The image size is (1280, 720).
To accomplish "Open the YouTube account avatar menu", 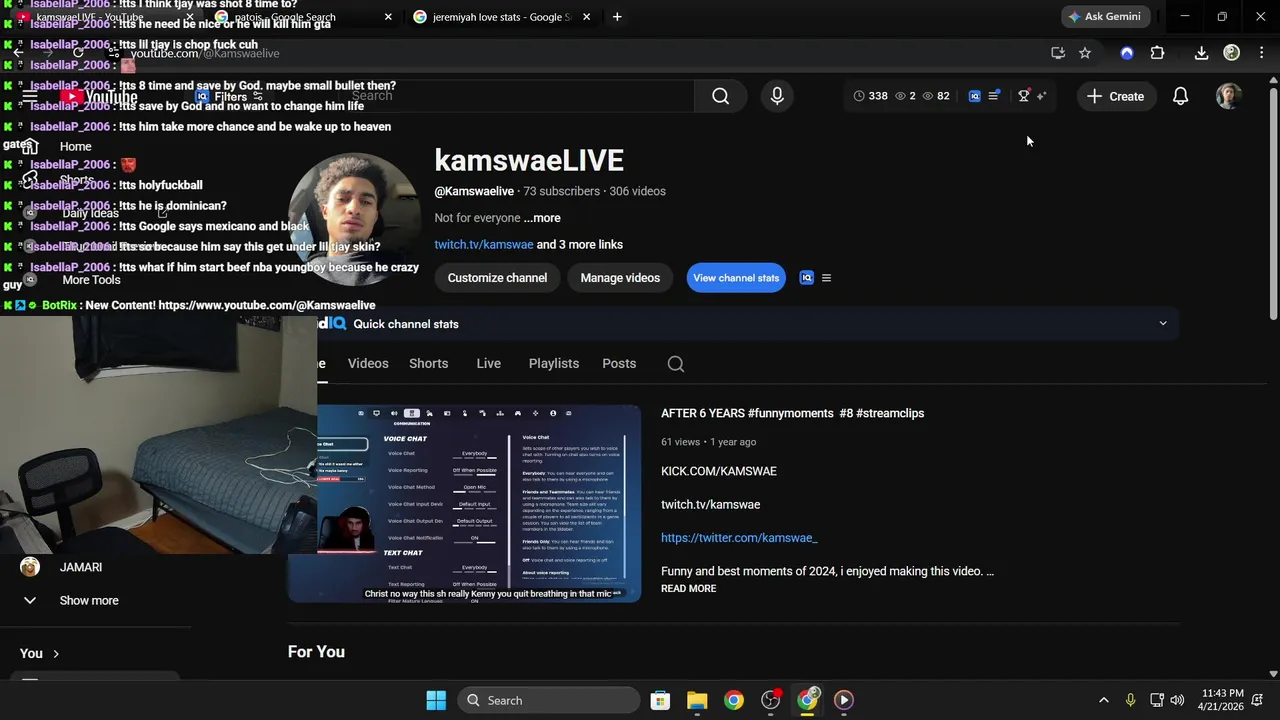I will pyautogui.click(x=1229, y=96).
